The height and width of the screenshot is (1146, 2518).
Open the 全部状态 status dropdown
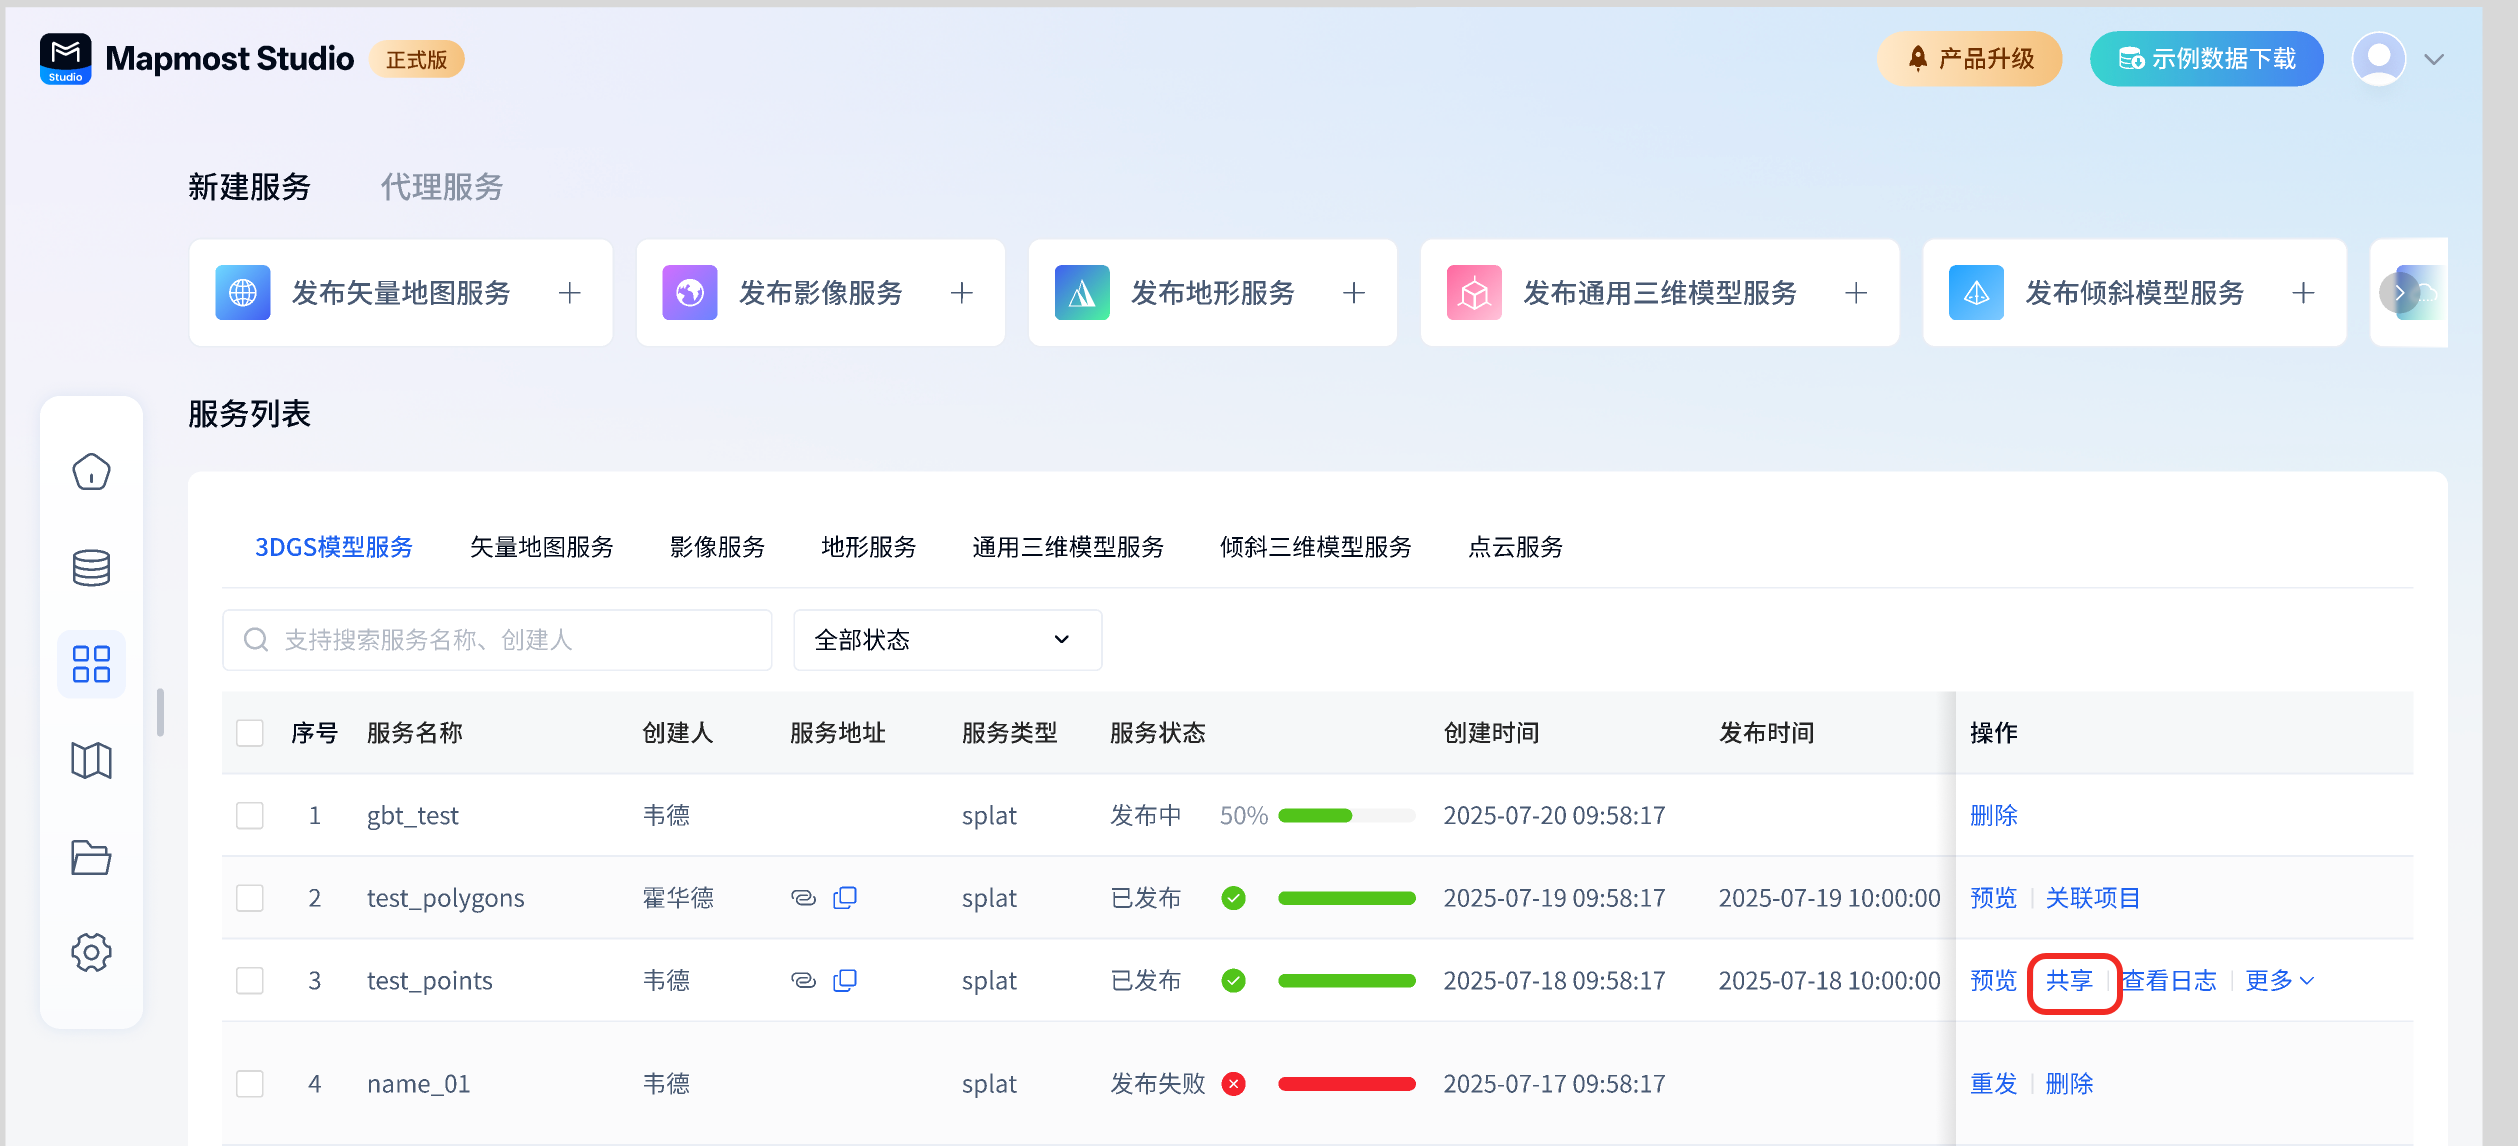point(946,640)
